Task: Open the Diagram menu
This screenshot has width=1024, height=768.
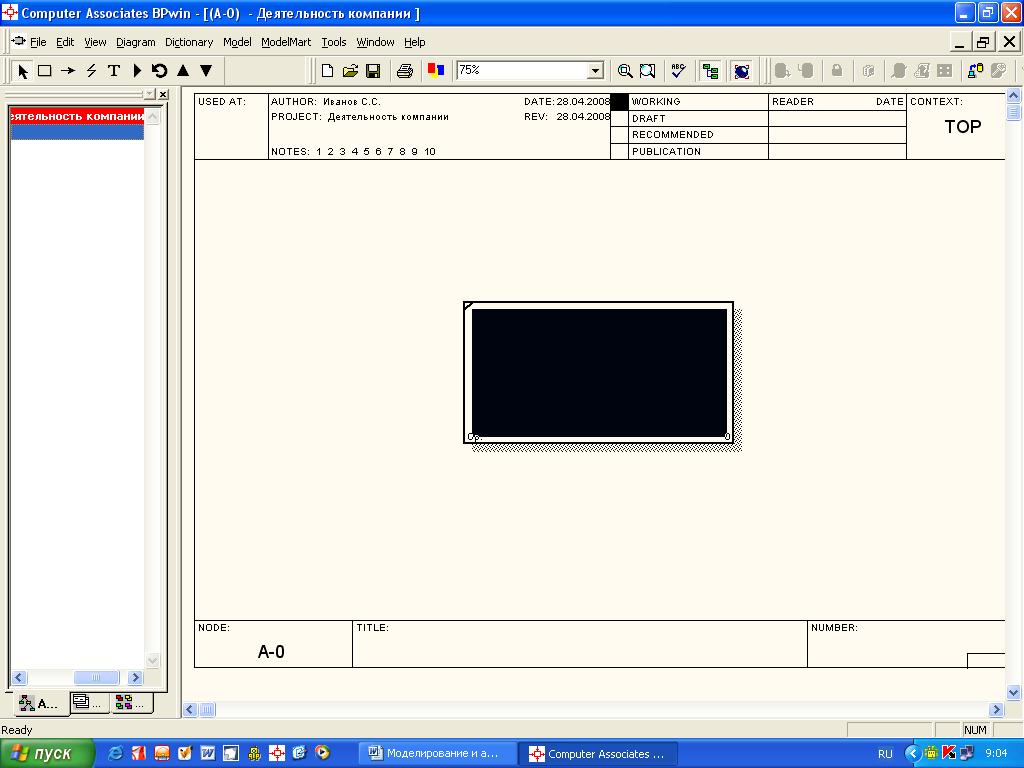Action: (x=136, y=42)
